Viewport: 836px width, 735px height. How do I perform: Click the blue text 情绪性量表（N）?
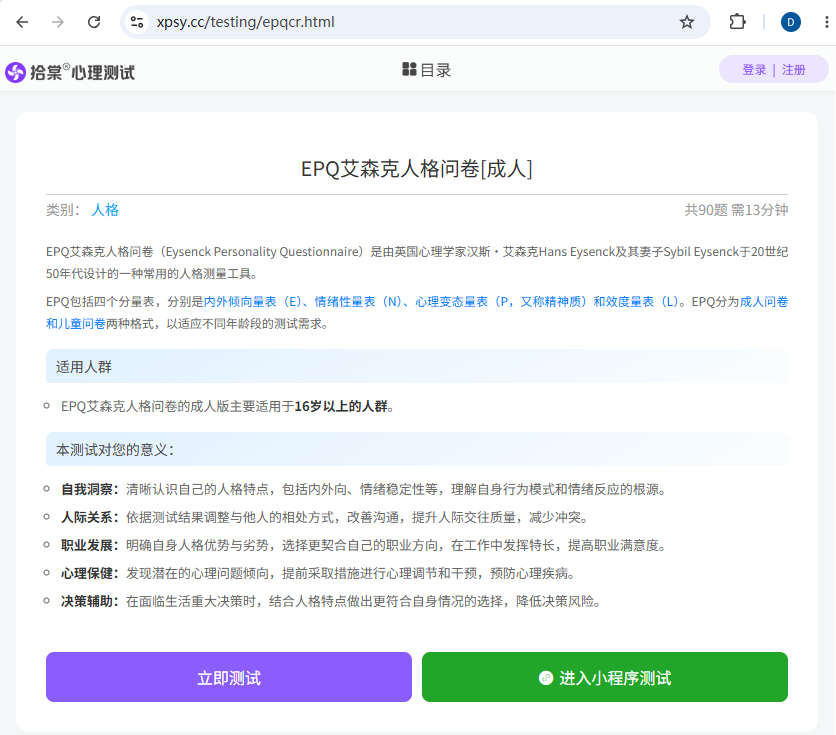click(x=358, y=302)
